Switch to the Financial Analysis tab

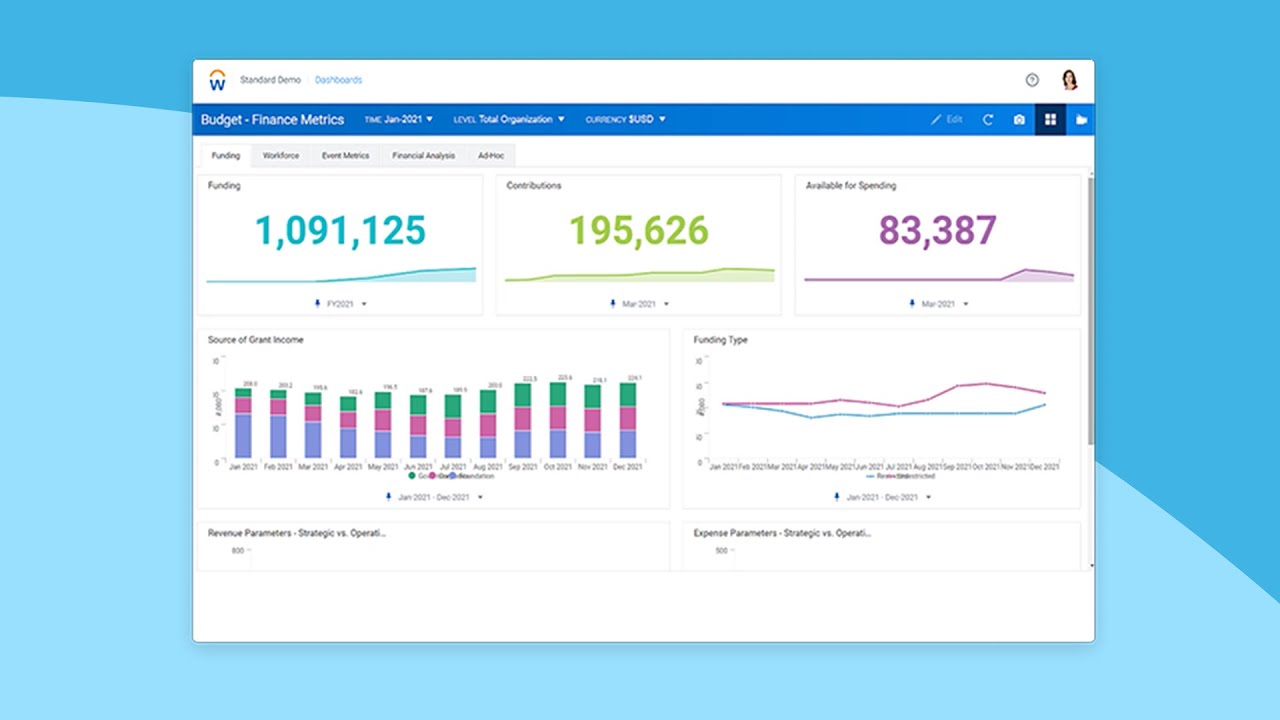pos(423,156)
